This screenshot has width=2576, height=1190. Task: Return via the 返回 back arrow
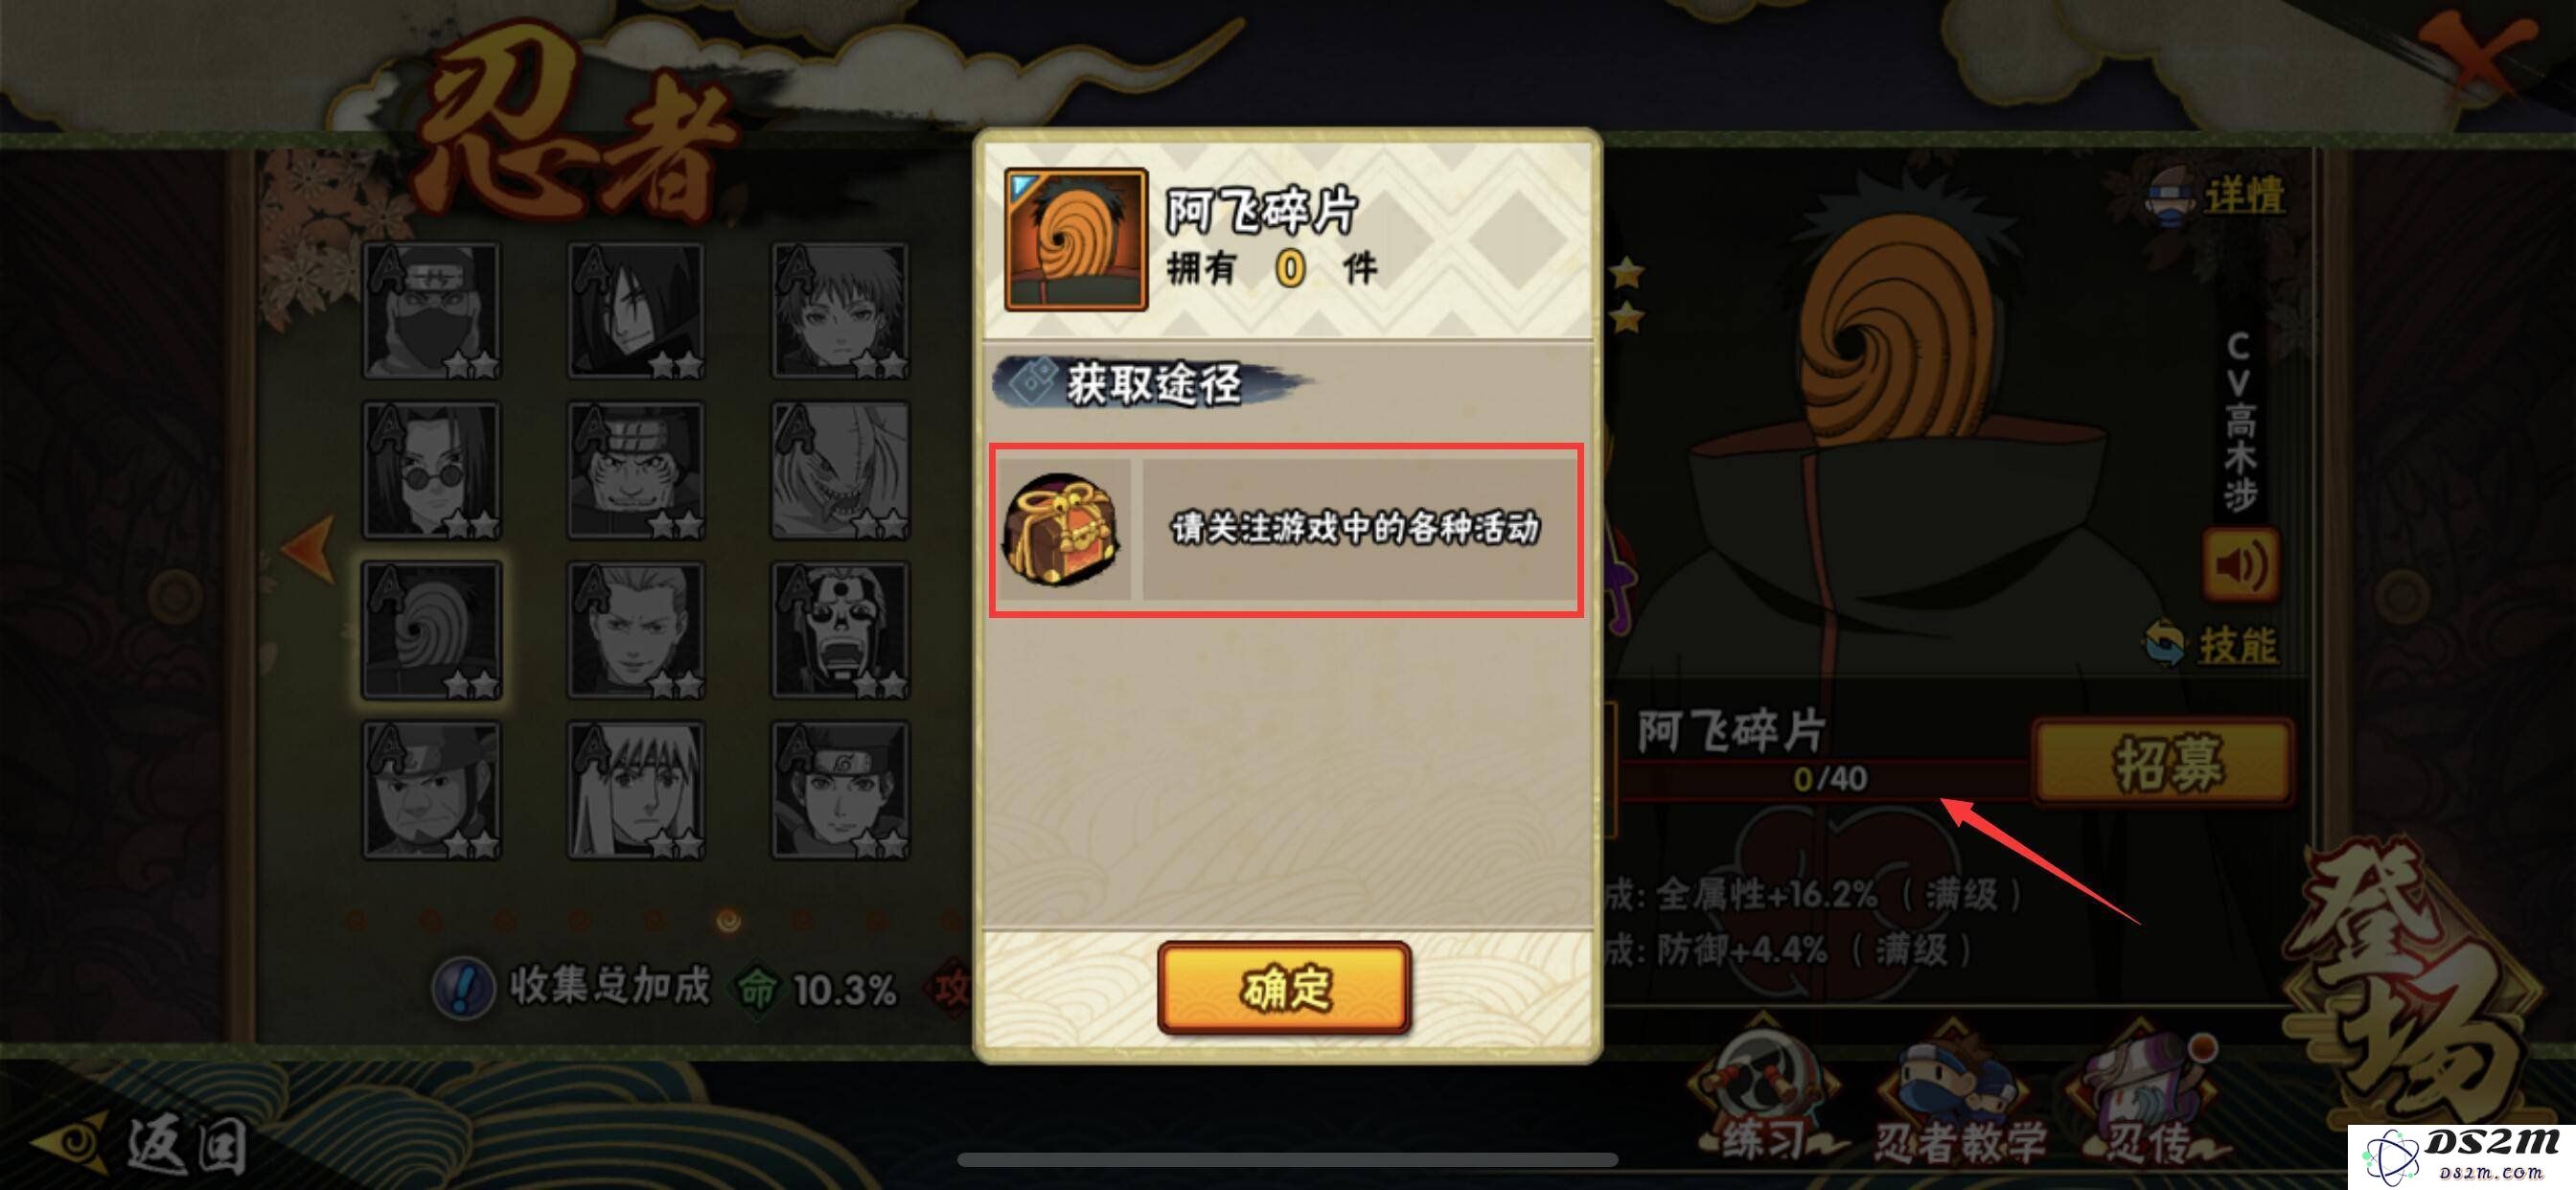click(140, 1144)
